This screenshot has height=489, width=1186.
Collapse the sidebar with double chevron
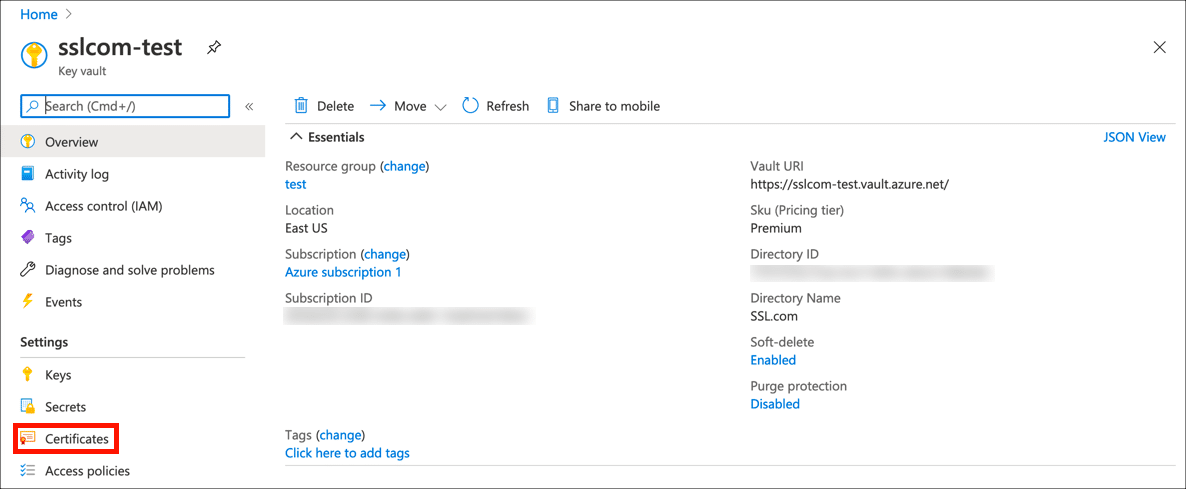[x=249, y=106]
